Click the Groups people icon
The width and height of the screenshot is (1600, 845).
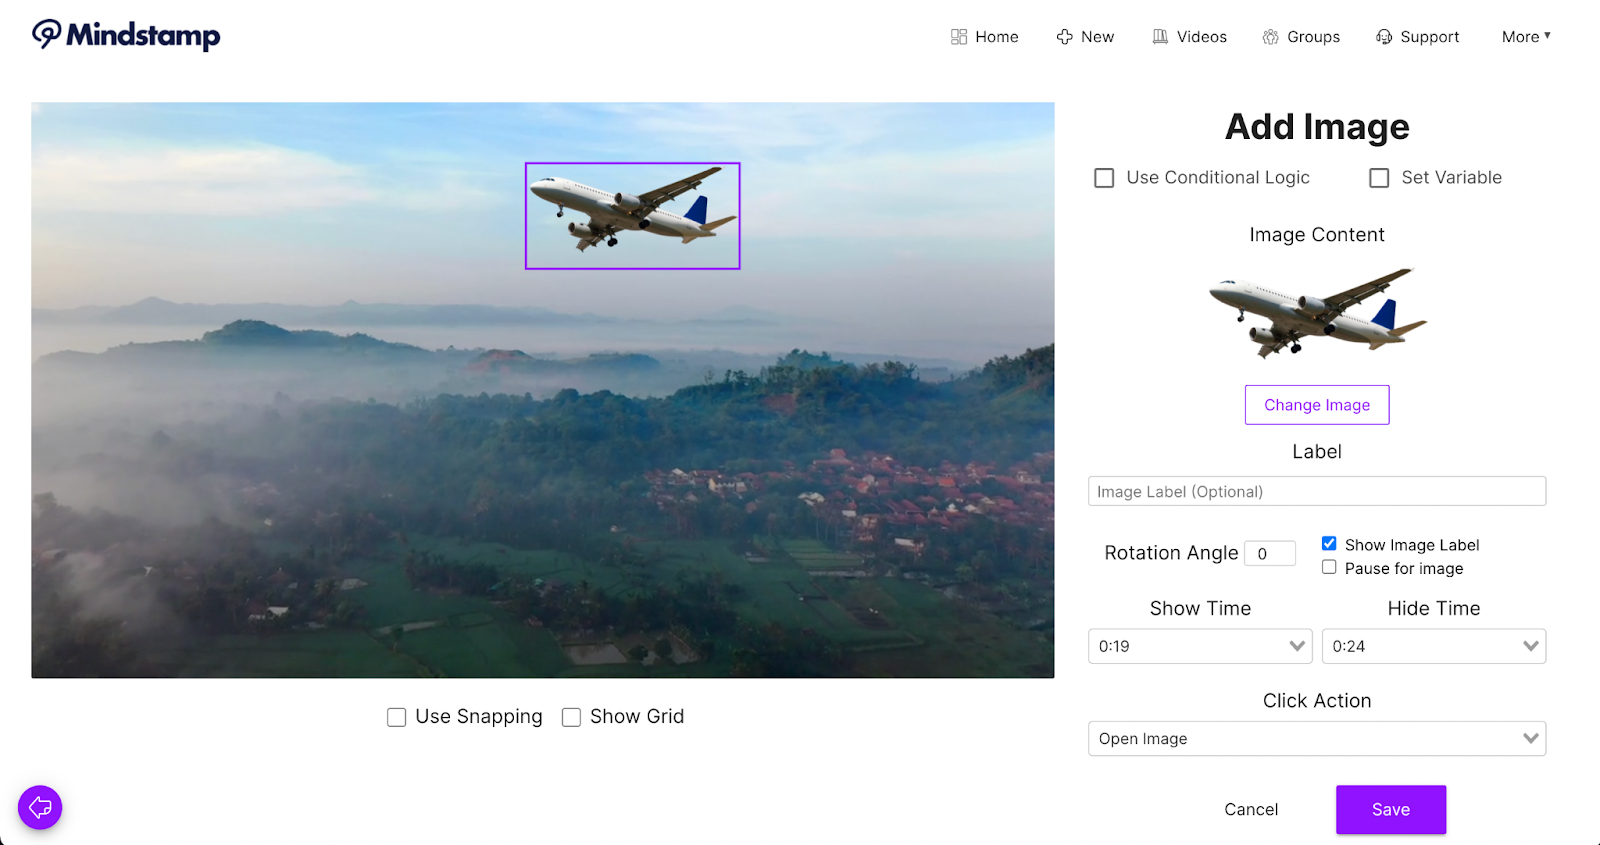pos(1271,37)
